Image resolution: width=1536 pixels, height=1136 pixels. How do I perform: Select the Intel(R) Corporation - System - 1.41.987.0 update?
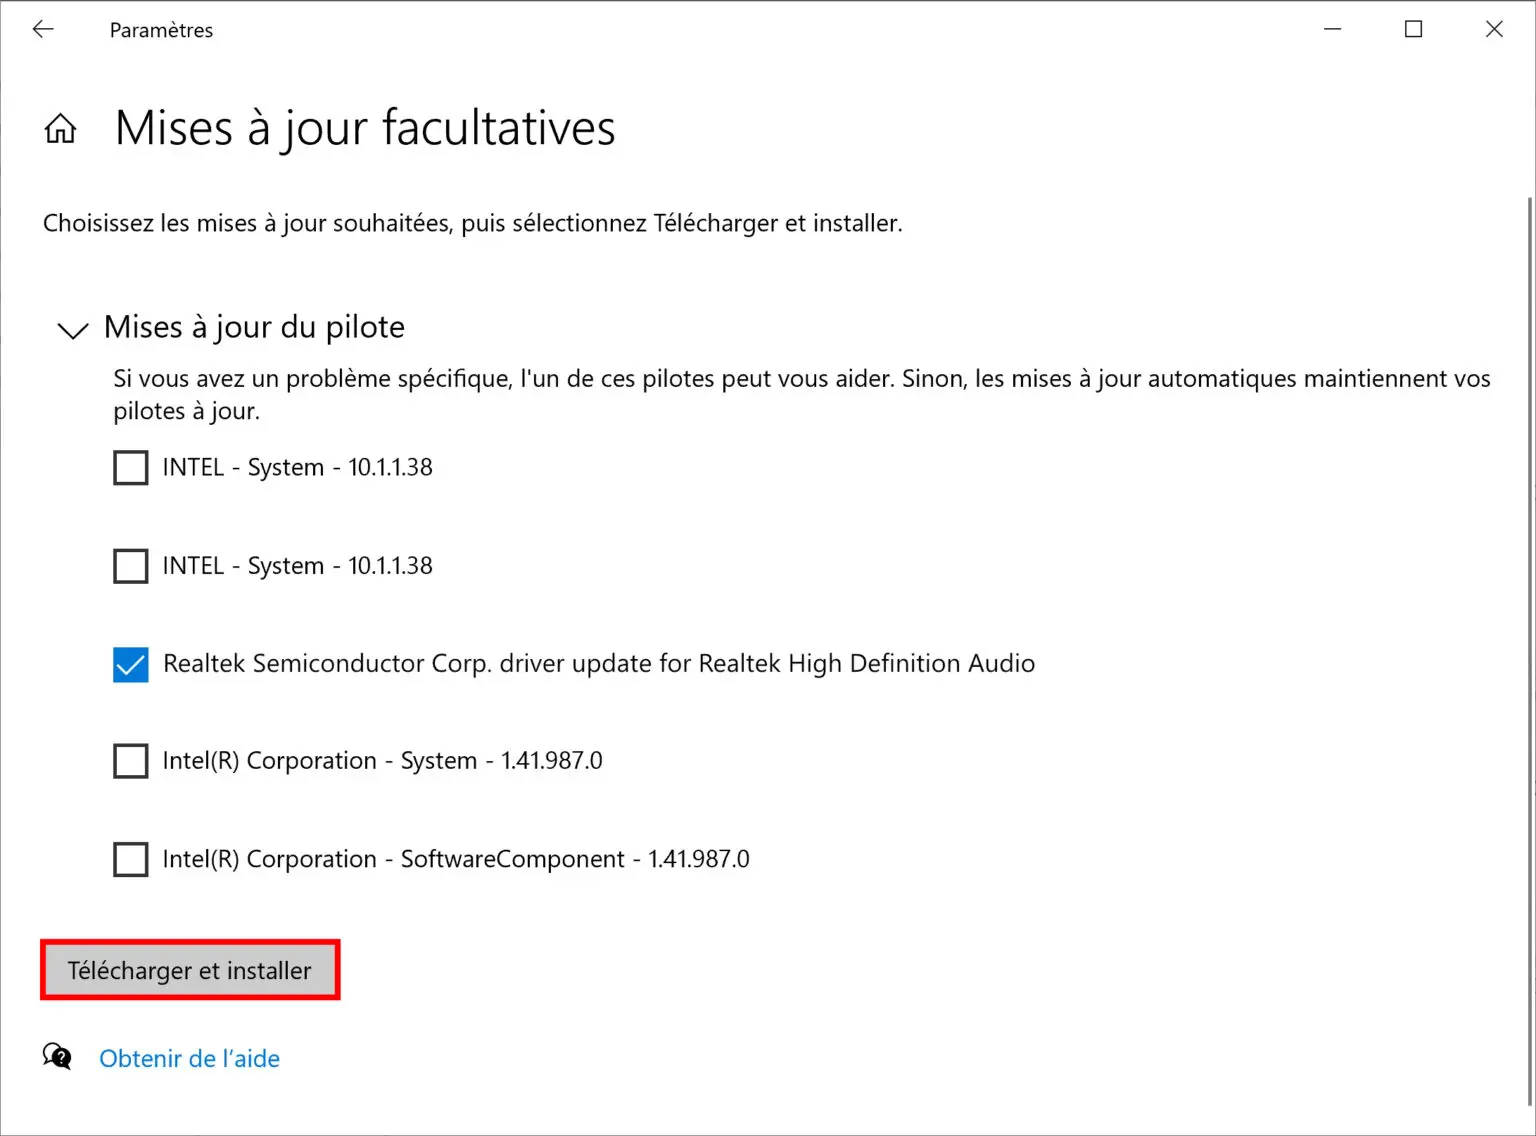click(x=130, y=761)
